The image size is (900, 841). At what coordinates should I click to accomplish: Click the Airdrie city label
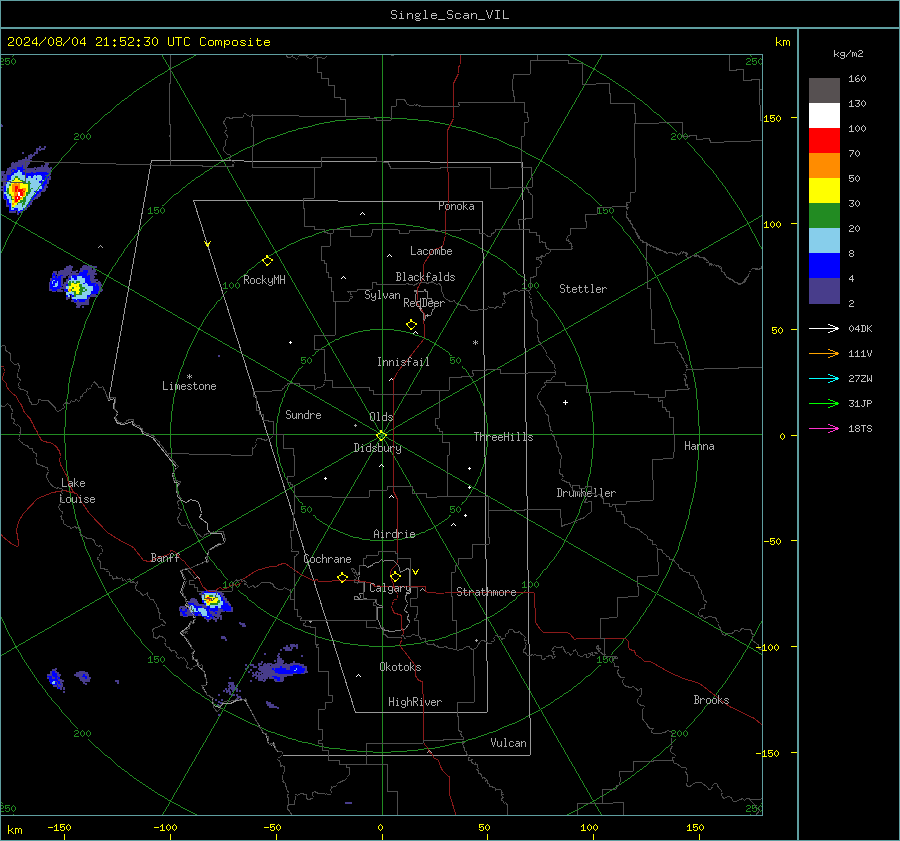(x=394, y=534)
